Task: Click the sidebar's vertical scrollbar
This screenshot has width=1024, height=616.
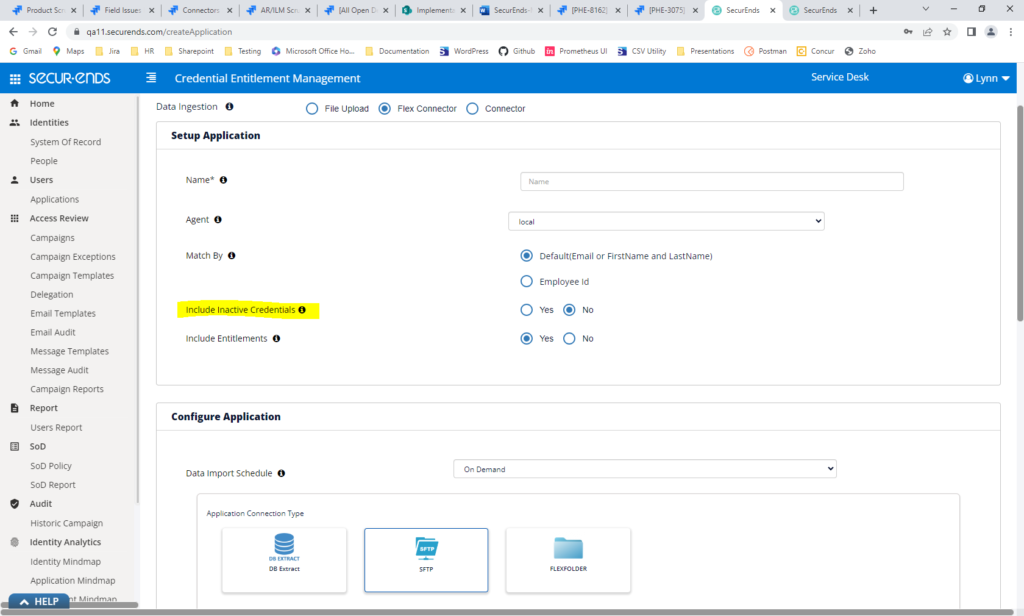Action: coord(137,300)
